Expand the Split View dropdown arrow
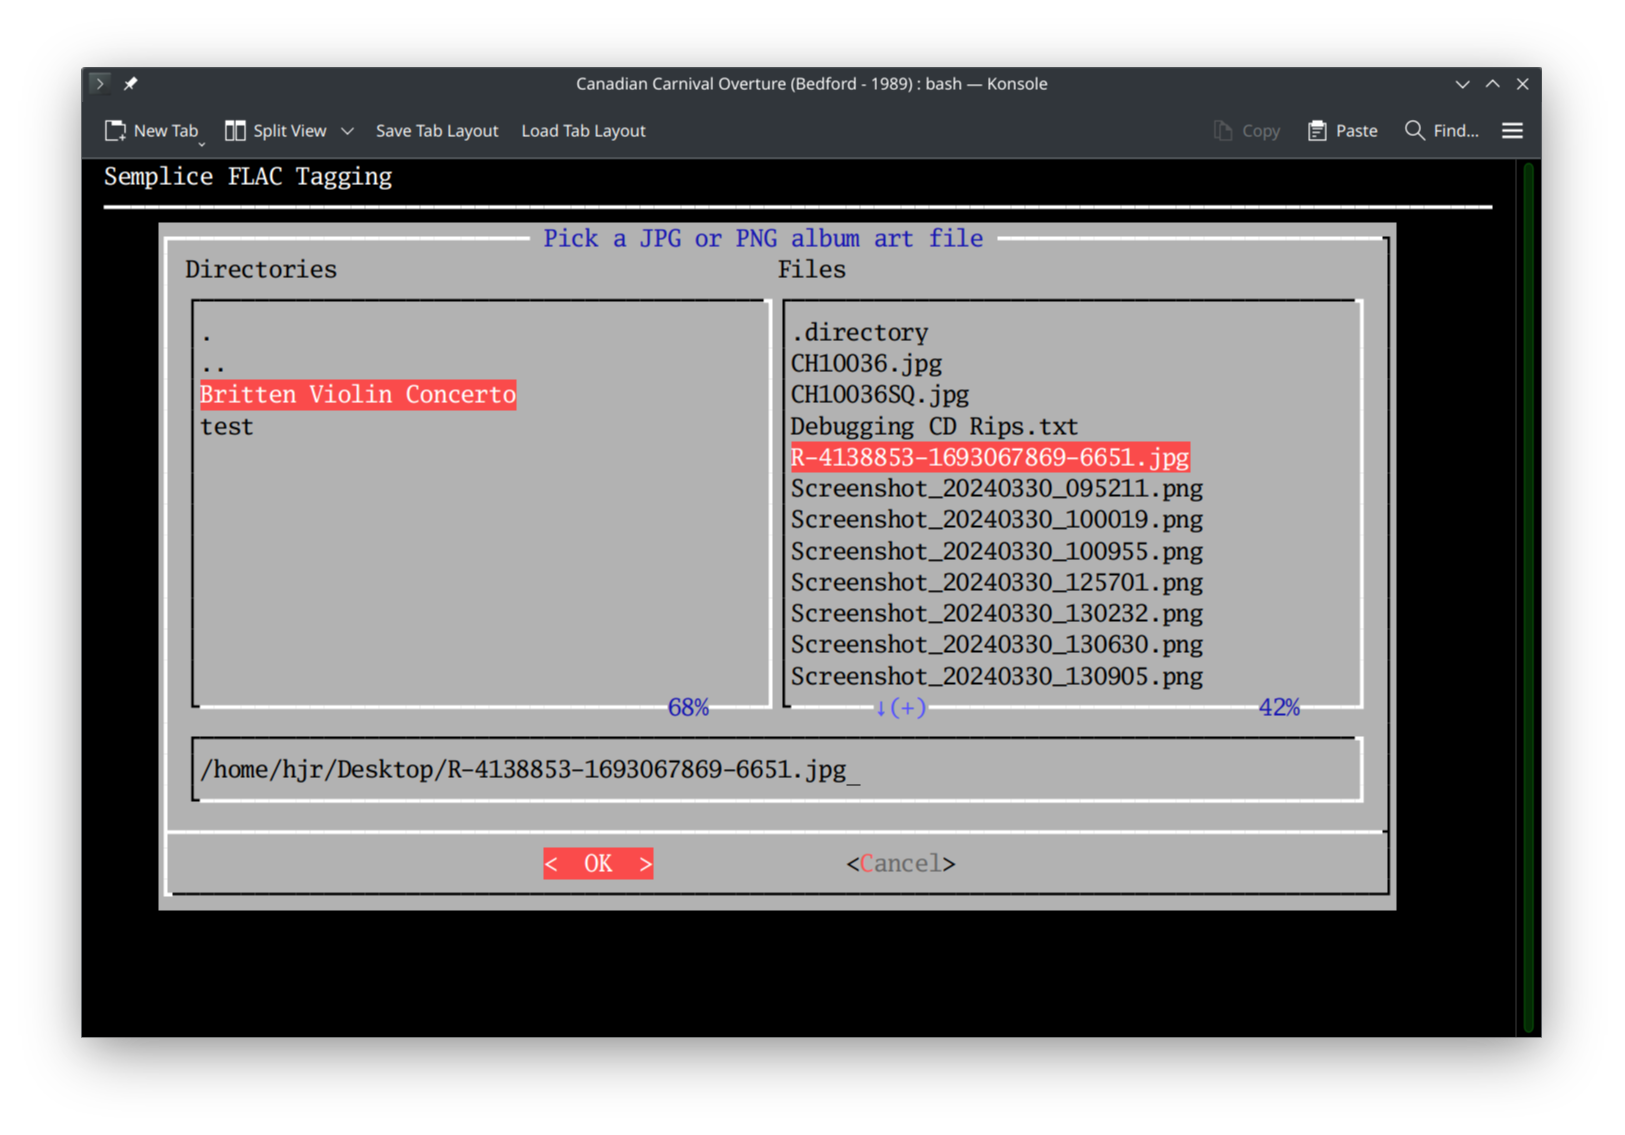Viewport: 1625px width, 1135px height. coord(348,131)
